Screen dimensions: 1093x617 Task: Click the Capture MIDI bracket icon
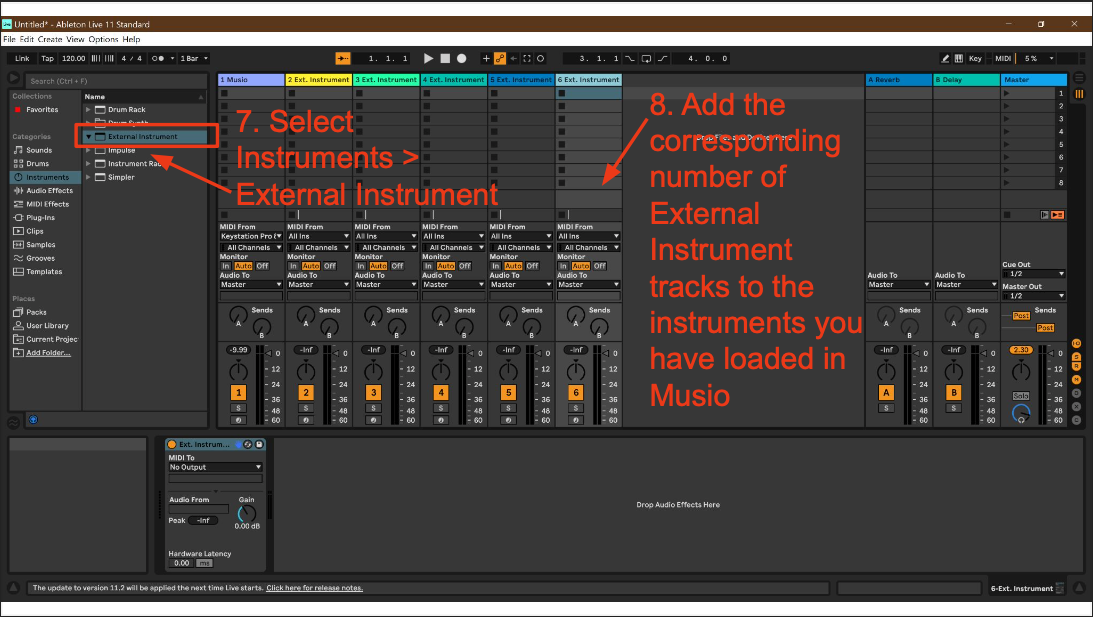coord(527,59)
